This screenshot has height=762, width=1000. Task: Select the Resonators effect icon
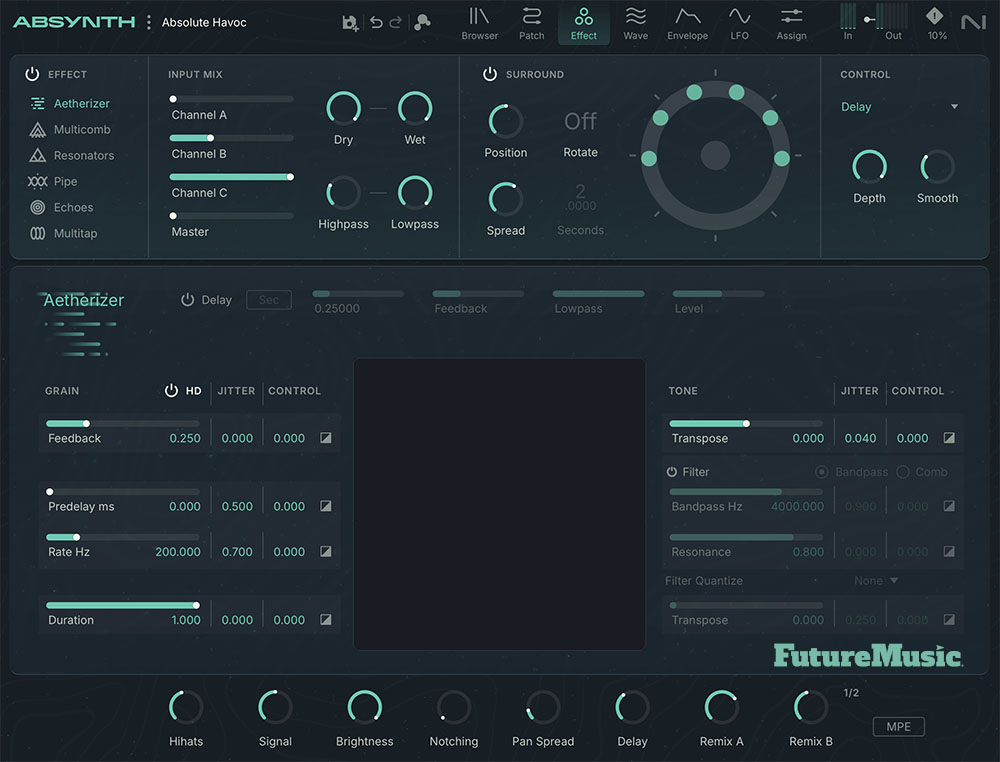[x=38, y=155]
